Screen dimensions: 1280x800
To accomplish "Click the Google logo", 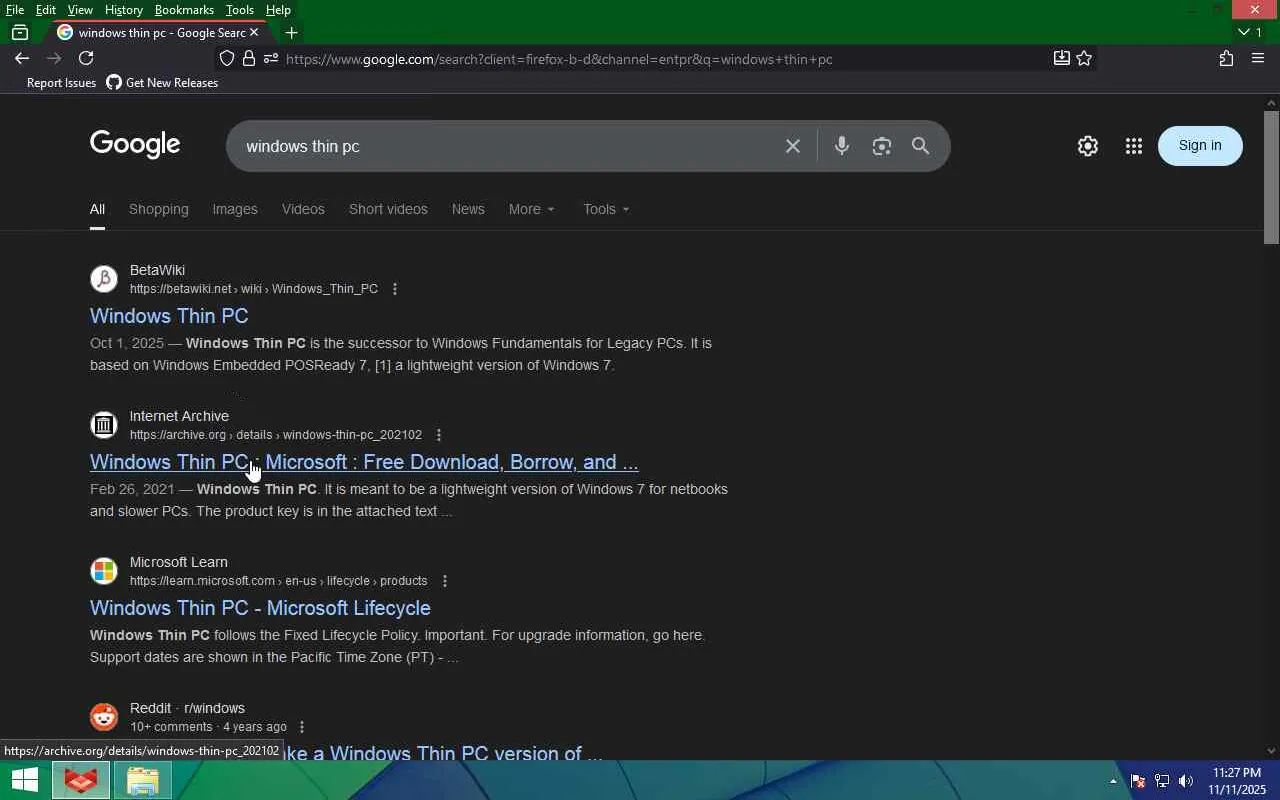I will (135, 145).
